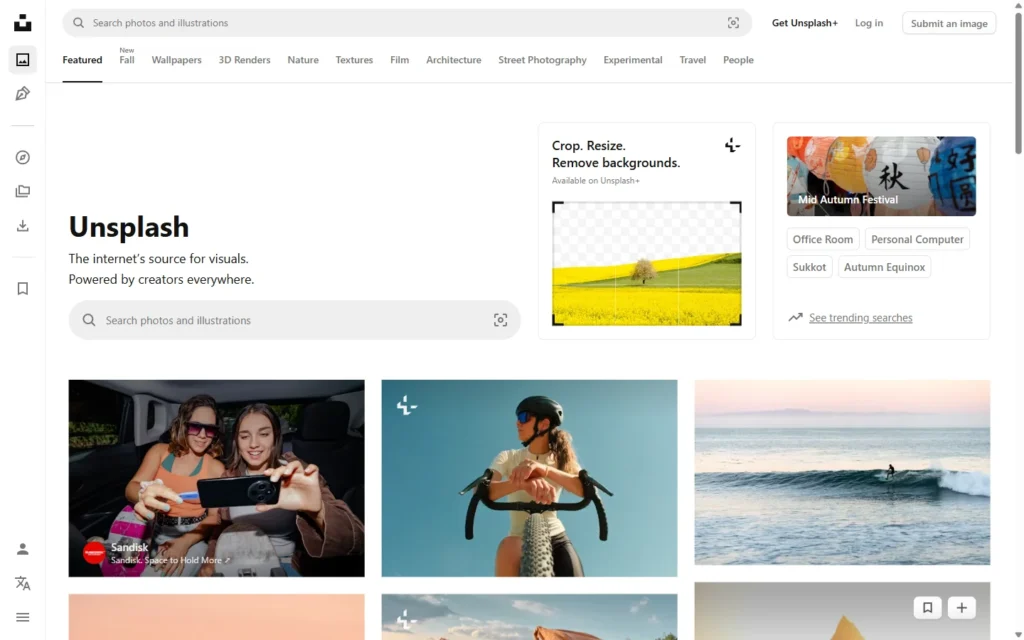Open the Experimental tab
The height and width of the screenshot is (640, 1024).
click(x=633, y=60)
